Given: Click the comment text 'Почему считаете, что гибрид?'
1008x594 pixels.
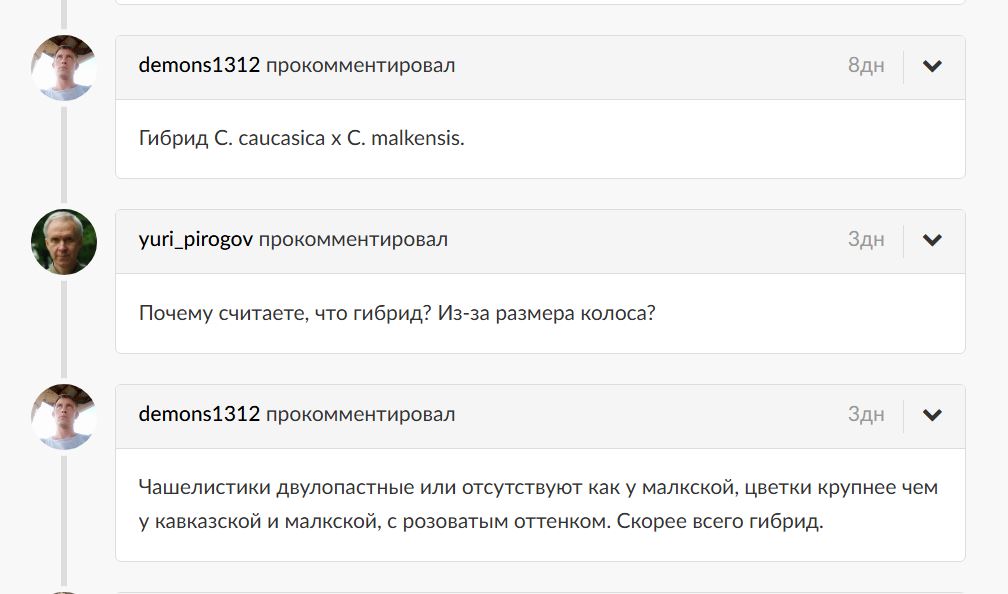Looking at the screenshot, I should [285, 313].
